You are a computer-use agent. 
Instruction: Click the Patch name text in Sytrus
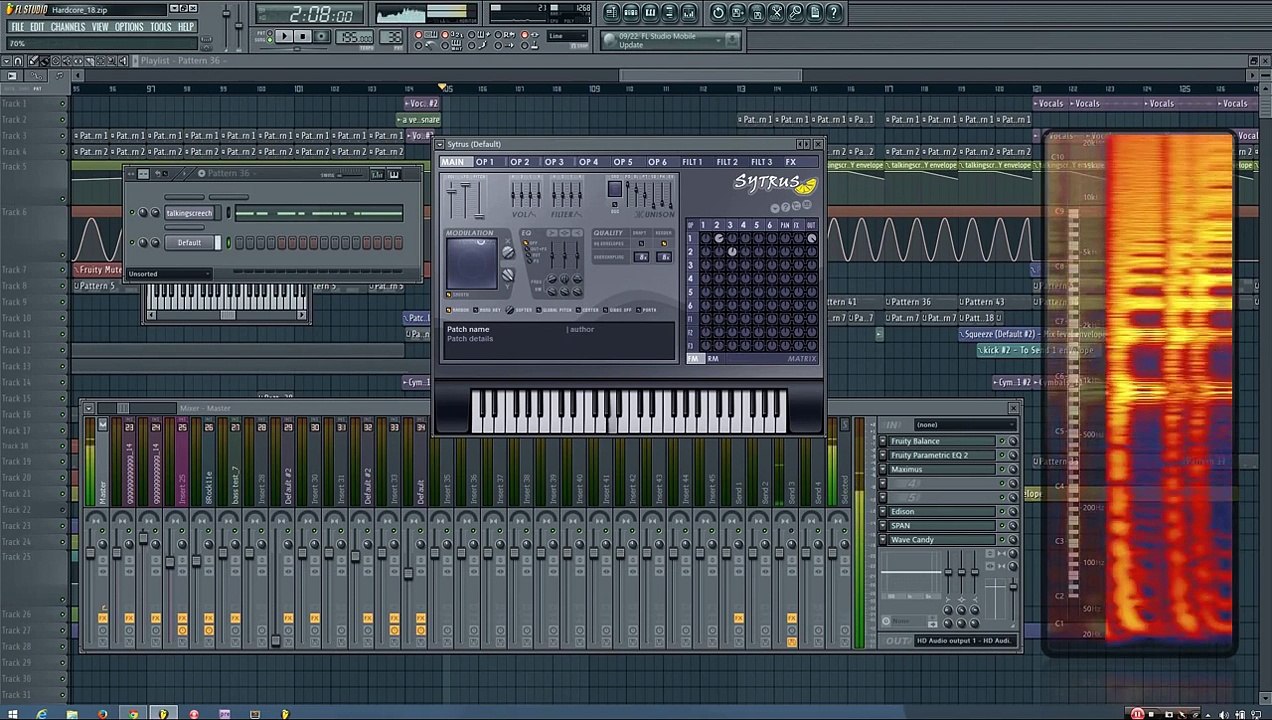(x=468, y=329)
